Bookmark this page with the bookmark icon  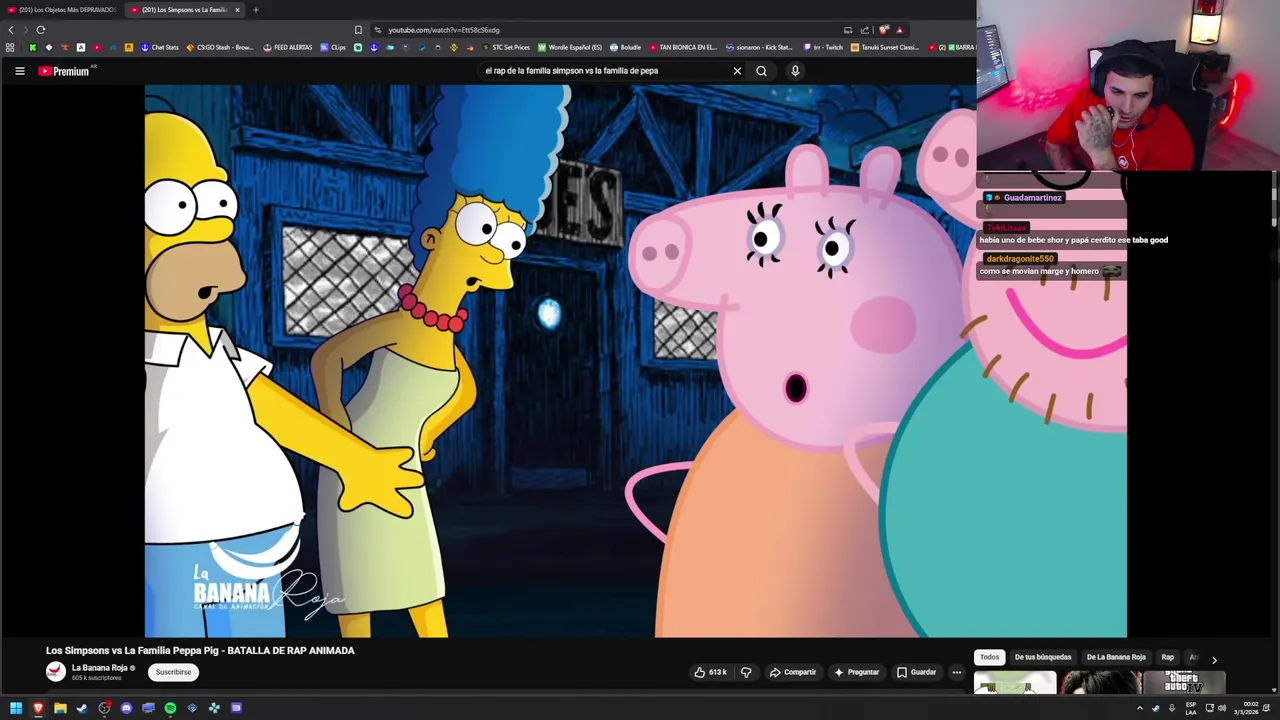pos(358,30)
